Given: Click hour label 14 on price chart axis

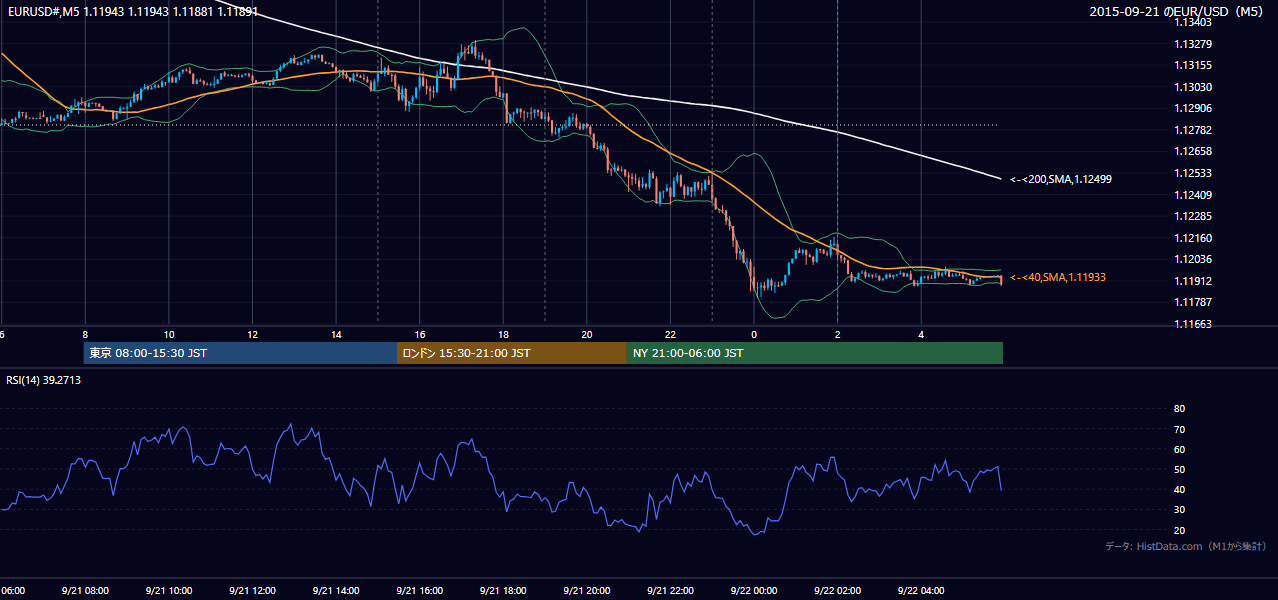Looking at the screenshot, I should pyautogui.click(x=336, y=334).
